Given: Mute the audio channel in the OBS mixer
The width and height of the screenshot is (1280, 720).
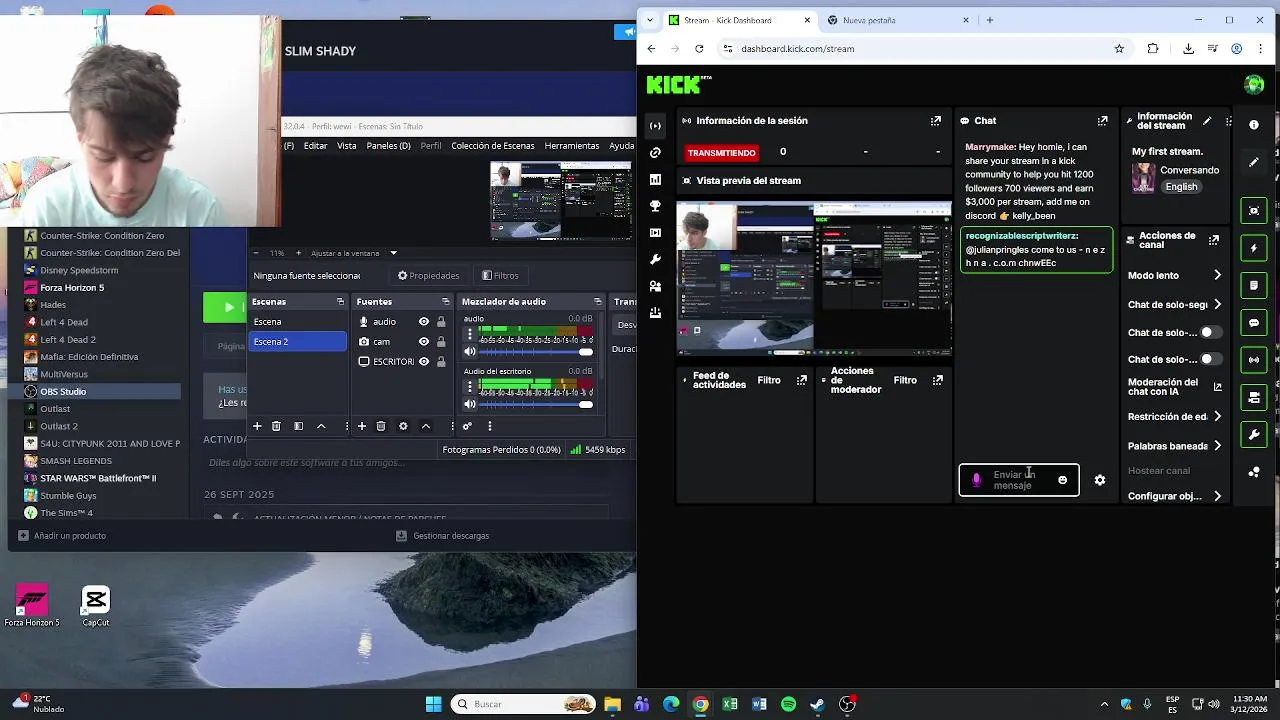Looking at the screenshot, I should click(470, 352).
